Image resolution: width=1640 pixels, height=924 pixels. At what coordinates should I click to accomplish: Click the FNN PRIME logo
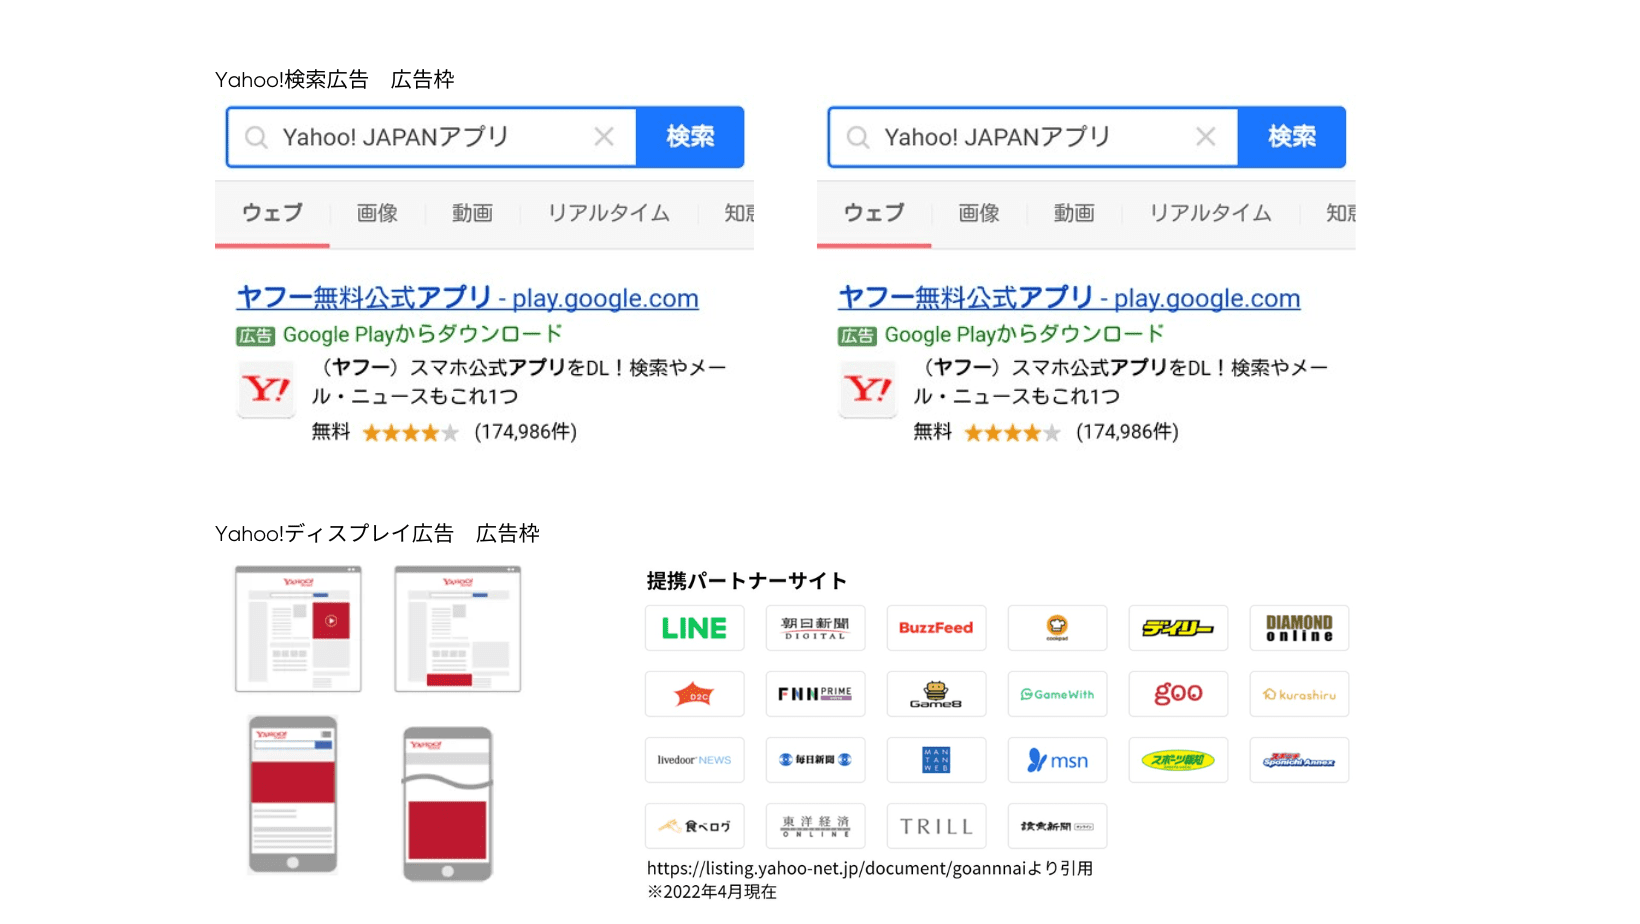(815, 694)
